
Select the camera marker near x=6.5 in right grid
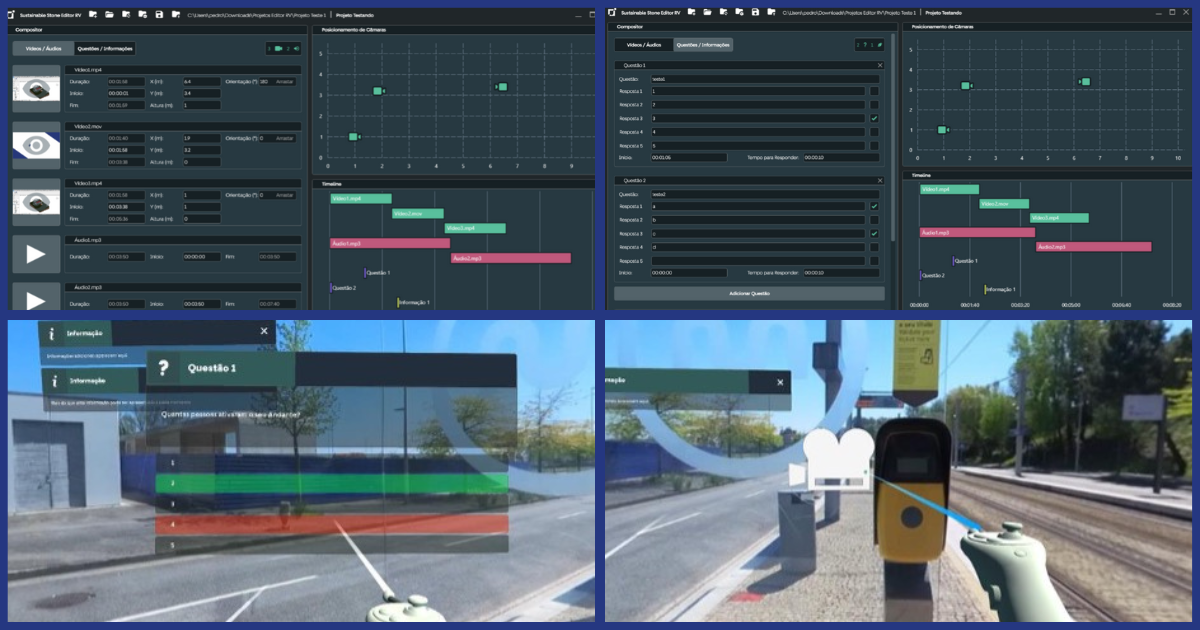(x=1085, y=82)
